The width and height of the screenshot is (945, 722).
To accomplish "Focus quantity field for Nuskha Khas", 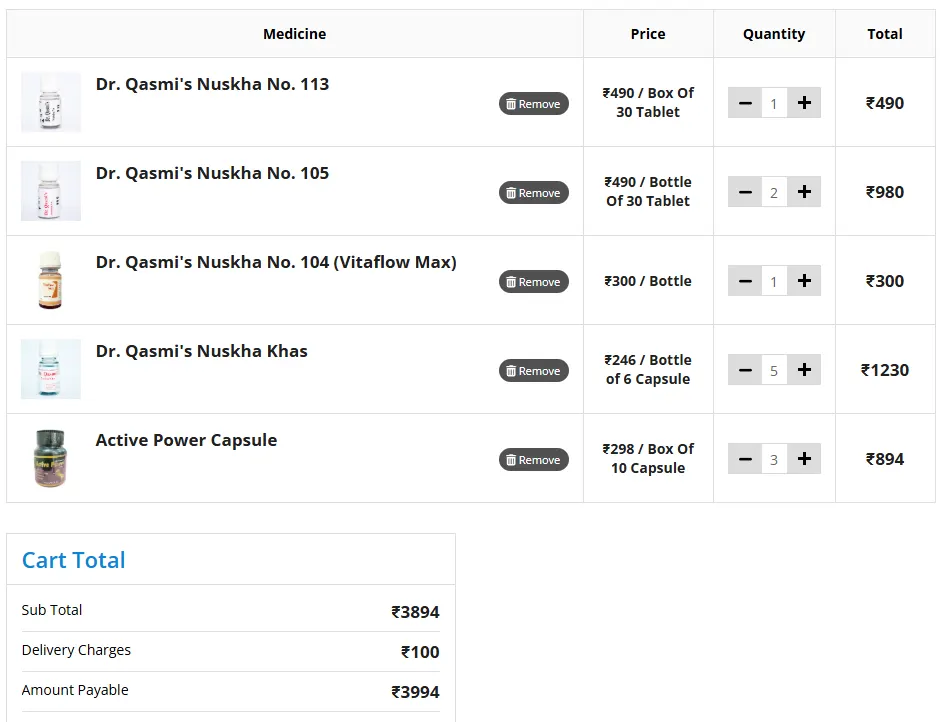I will [x=774, y=370].
